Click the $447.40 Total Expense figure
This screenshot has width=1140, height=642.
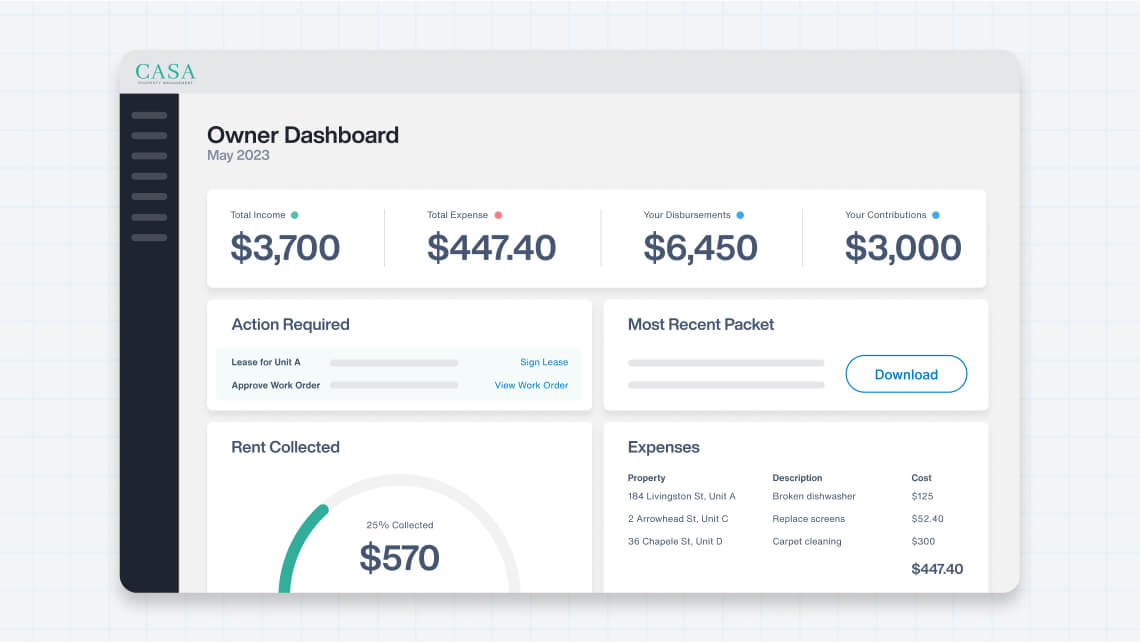pos(491,248)
